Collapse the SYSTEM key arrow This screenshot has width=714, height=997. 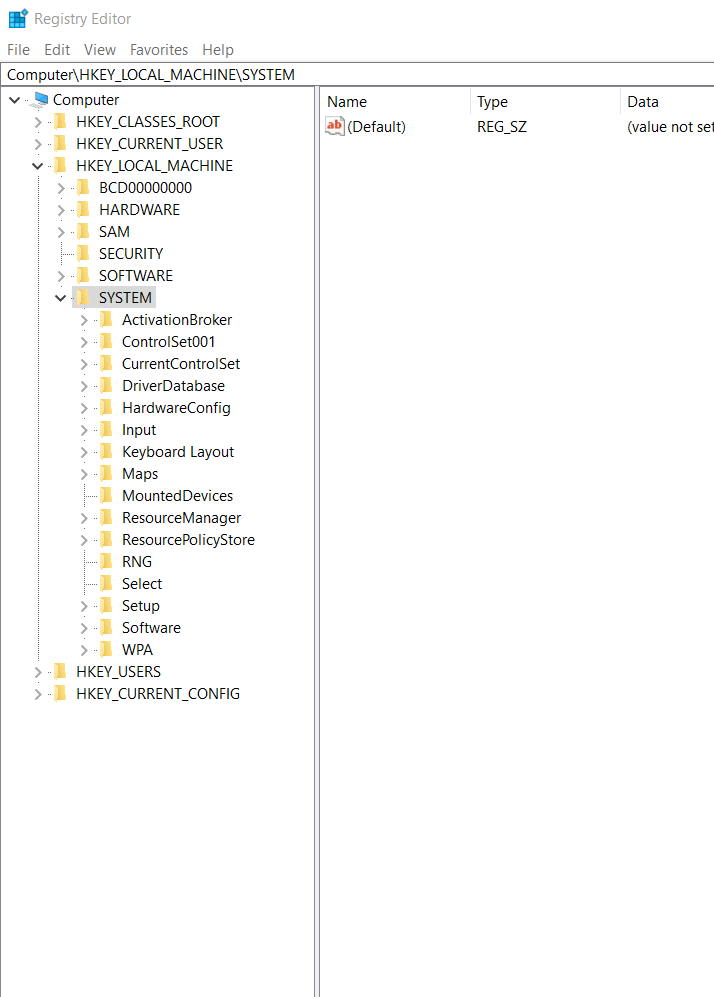tap(60, 298)
